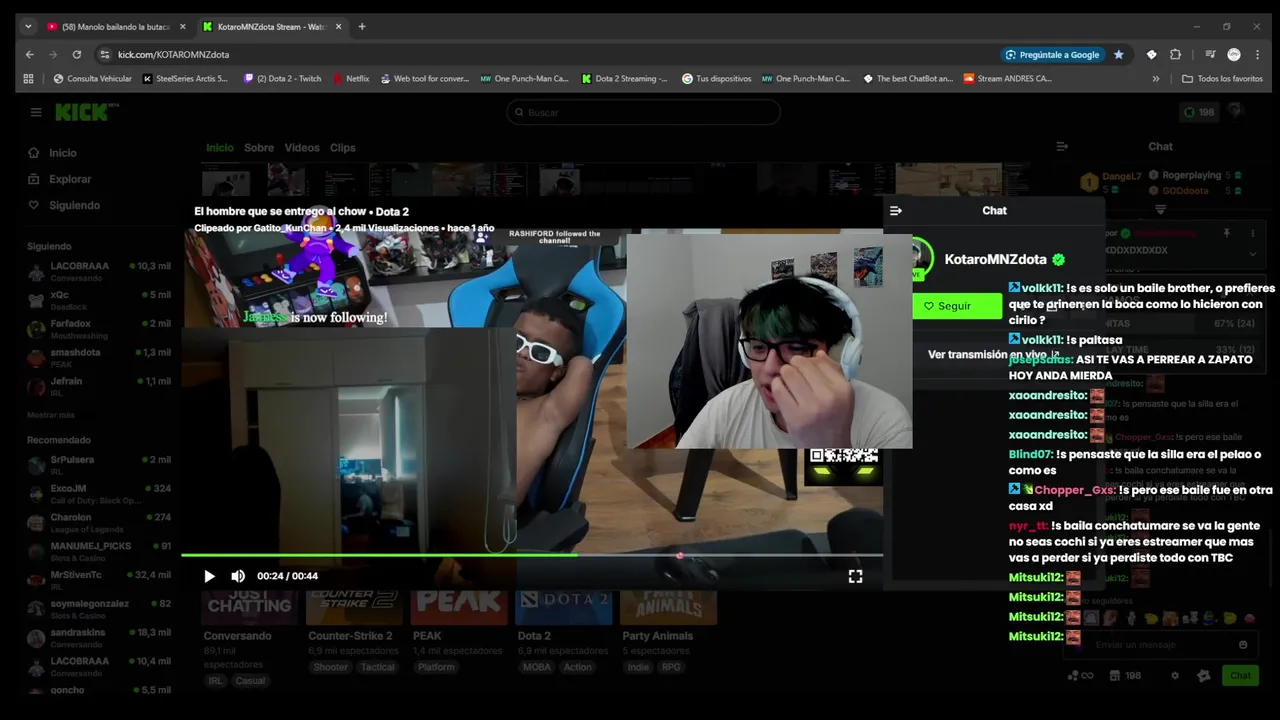This screenshot has width=1280, height=720.
Task: Close the KotaroMNZdota Stream browser tab
Action: coord(338,27)
